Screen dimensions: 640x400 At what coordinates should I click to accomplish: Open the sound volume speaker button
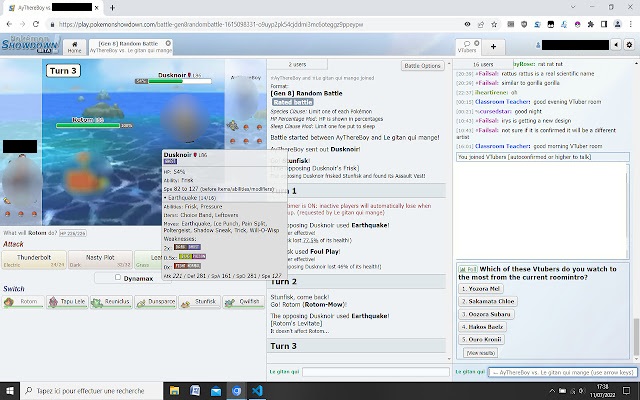tap(616, 45)
